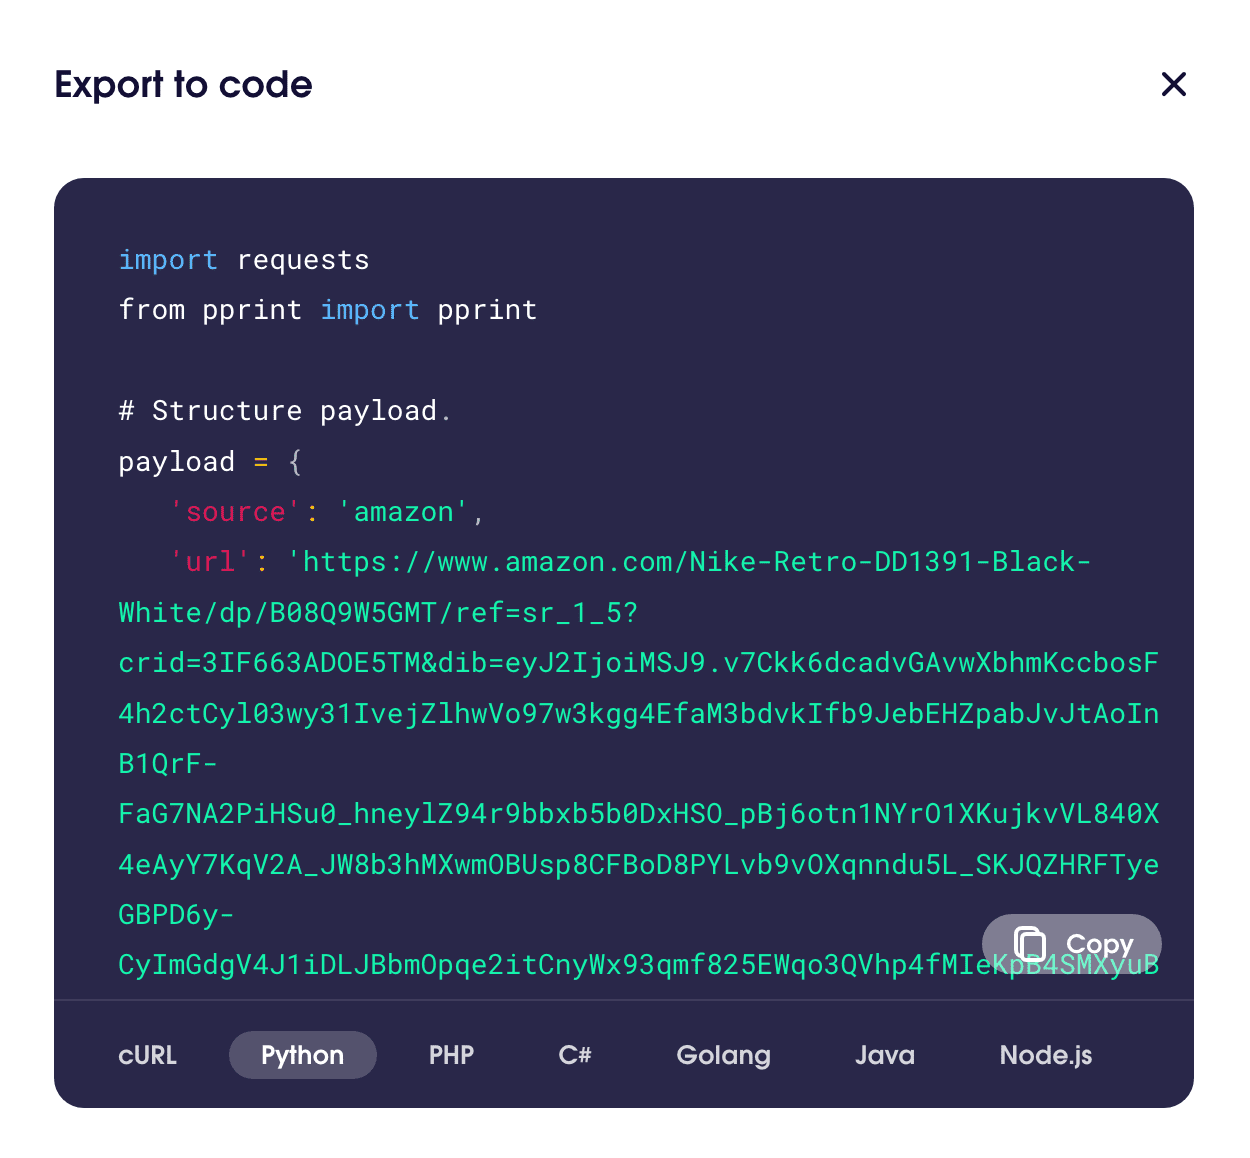The image size is (1250, 1158).
Task: Switch to the PHP code example
Action: pos(451,1055)
